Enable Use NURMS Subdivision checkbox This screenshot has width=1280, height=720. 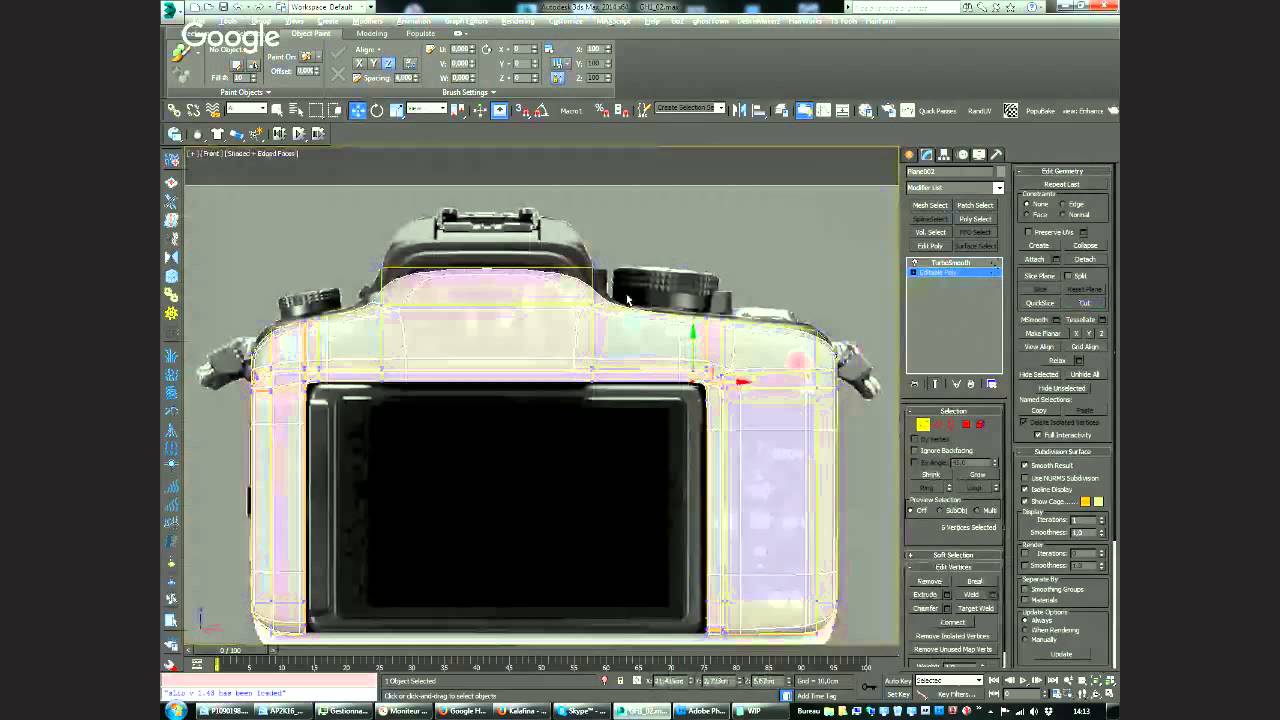pos(1025,478)
